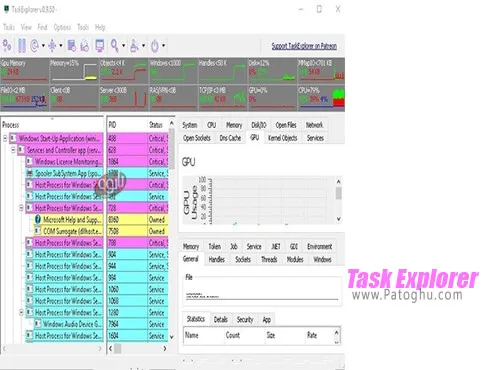The image size is (485, 370).
Task: Select the Windows Start-Up Application row
Action: pyautogui.click(x=56, y=138)
